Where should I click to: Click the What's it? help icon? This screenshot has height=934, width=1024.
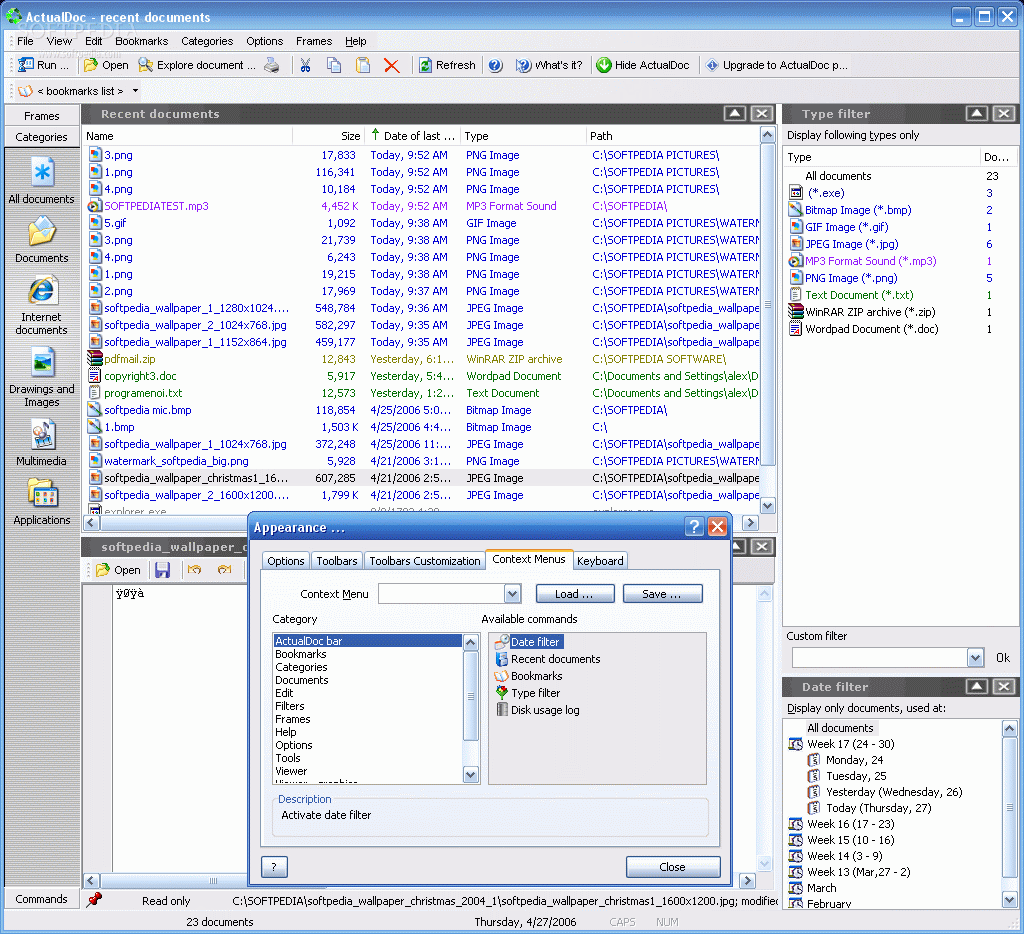pyautogui.click(x=523, y=65)
